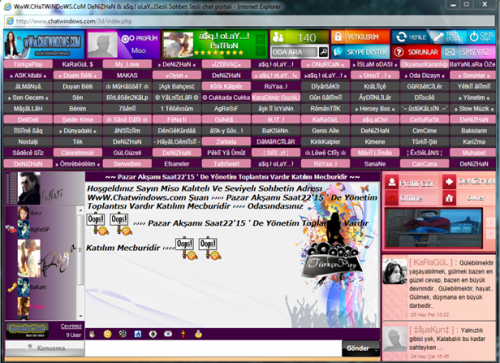The image size is (500, 363).
Task: Click the patron panel down arrow
Action: (261, 51)
